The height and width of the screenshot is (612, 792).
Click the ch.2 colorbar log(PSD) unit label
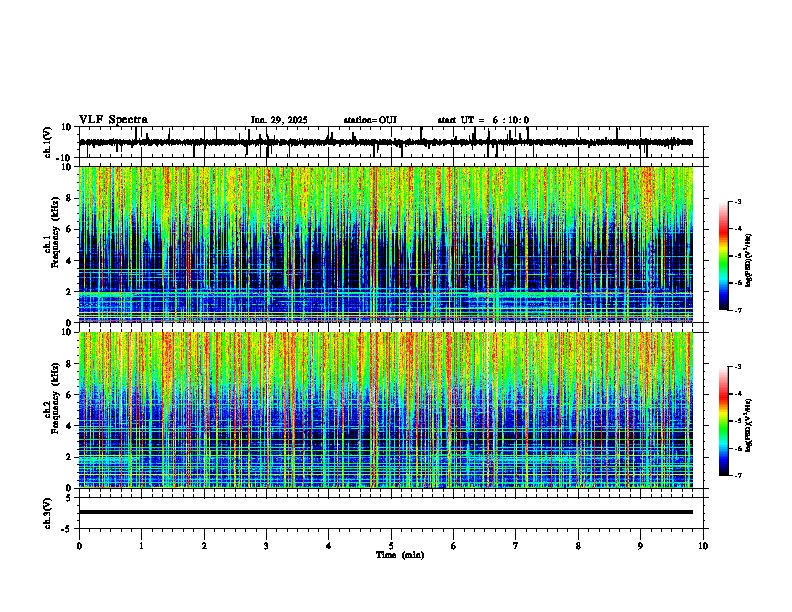coord(748,425)
